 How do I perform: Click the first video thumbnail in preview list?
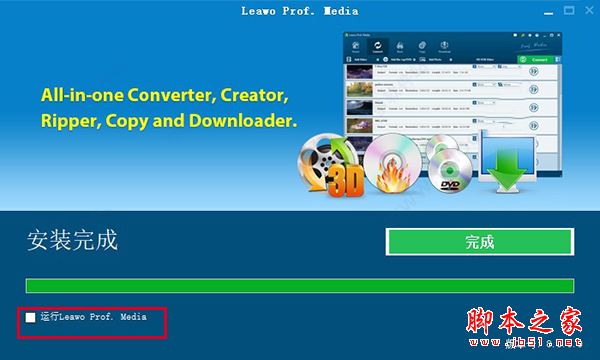pyautogui.click(x=359, y=72)
